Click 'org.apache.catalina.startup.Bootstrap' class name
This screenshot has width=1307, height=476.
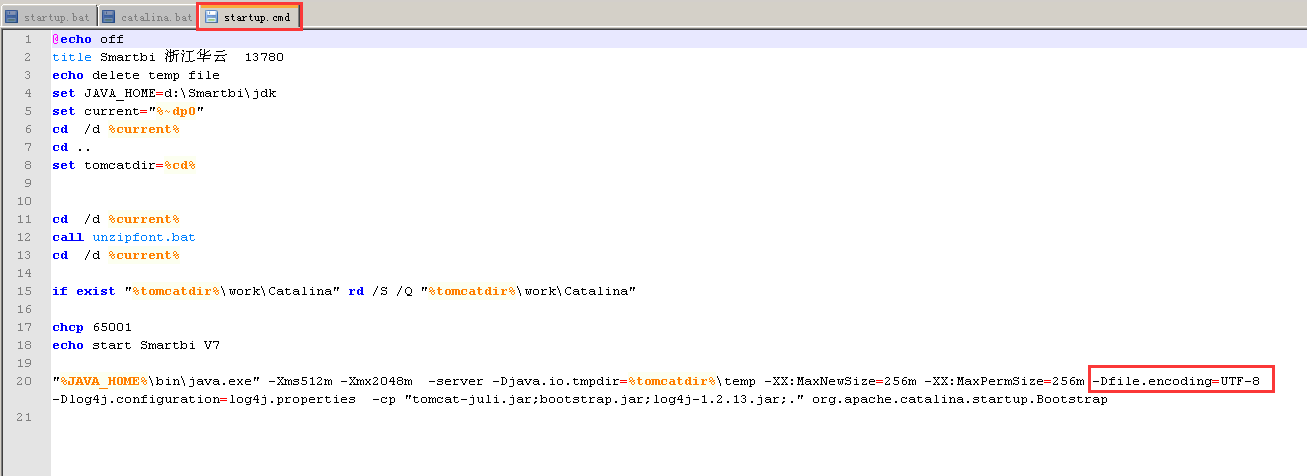960,399
